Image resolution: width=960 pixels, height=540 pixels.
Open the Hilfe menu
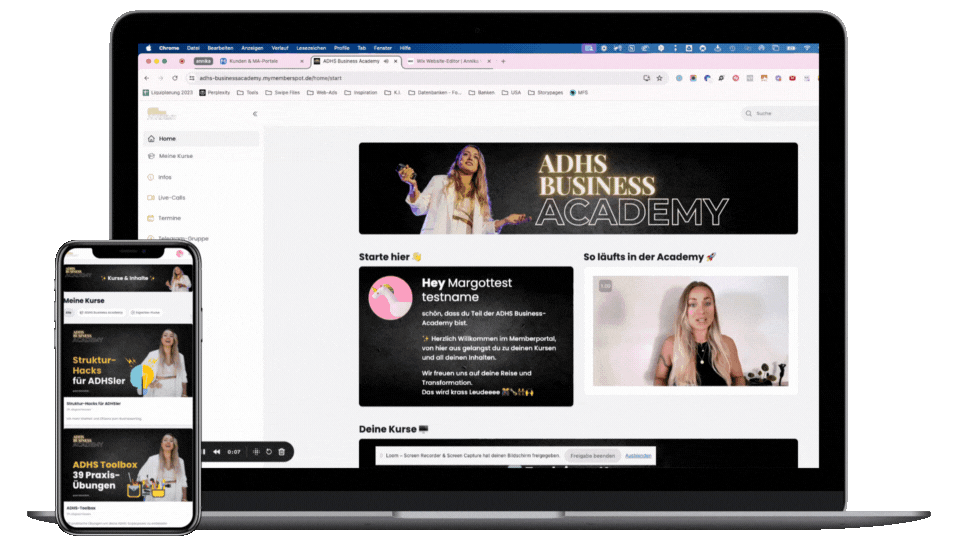point(405,48)
